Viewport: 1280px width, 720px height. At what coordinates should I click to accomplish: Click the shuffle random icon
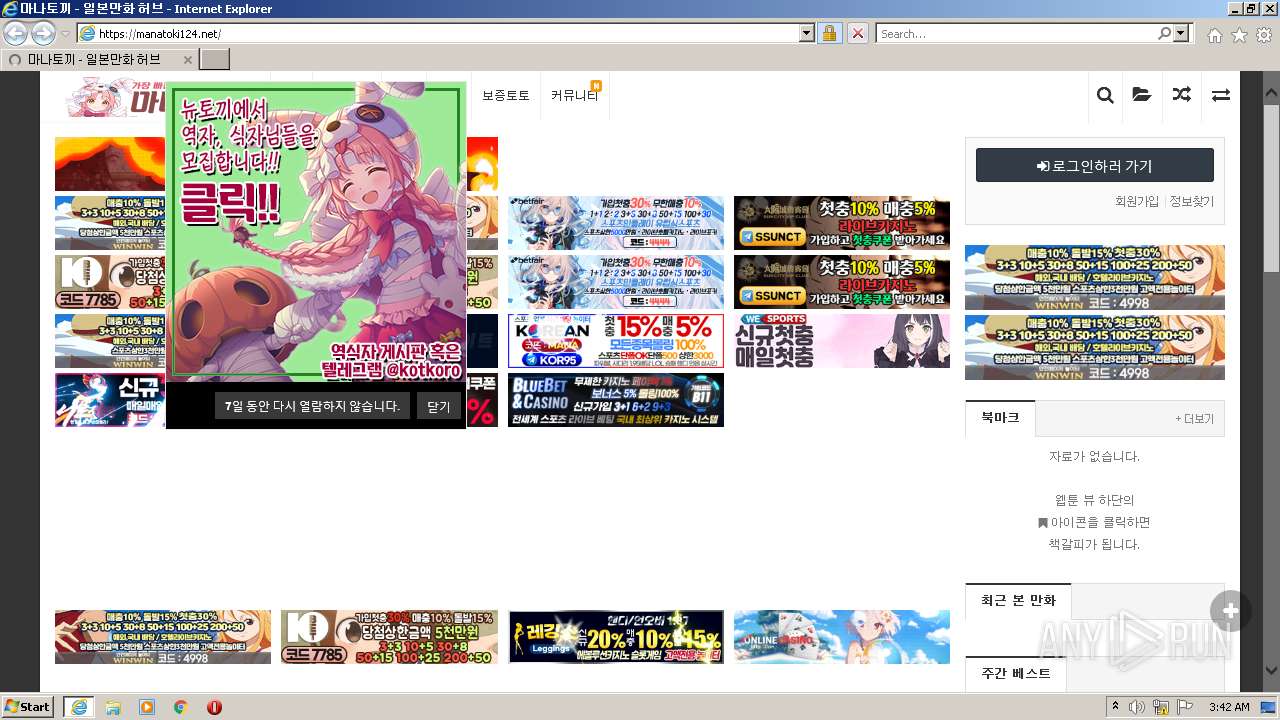[x=1181, y=95]
